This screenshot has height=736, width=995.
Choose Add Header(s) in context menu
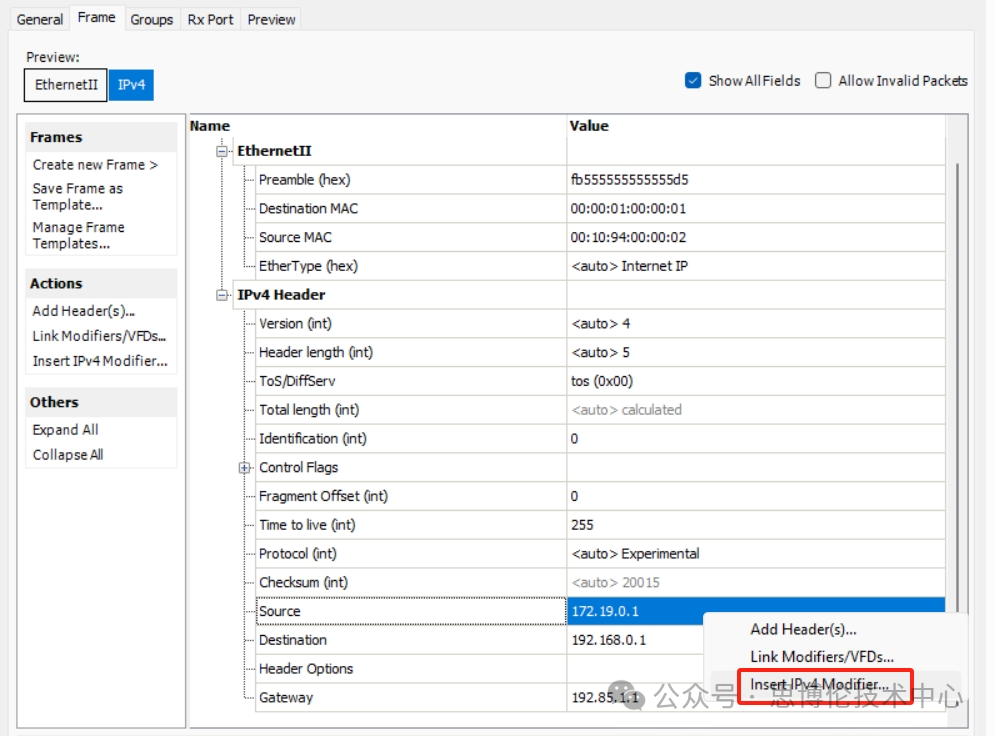[803, 629]
